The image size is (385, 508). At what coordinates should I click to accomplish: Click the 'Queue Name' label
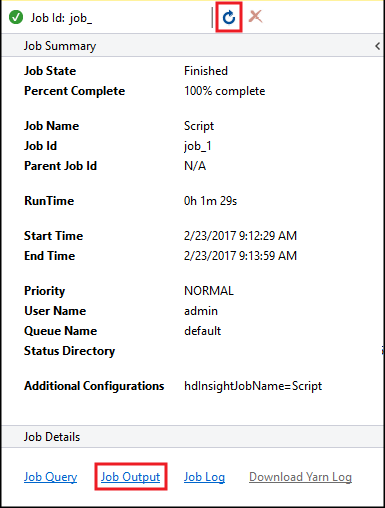[60, 331]
